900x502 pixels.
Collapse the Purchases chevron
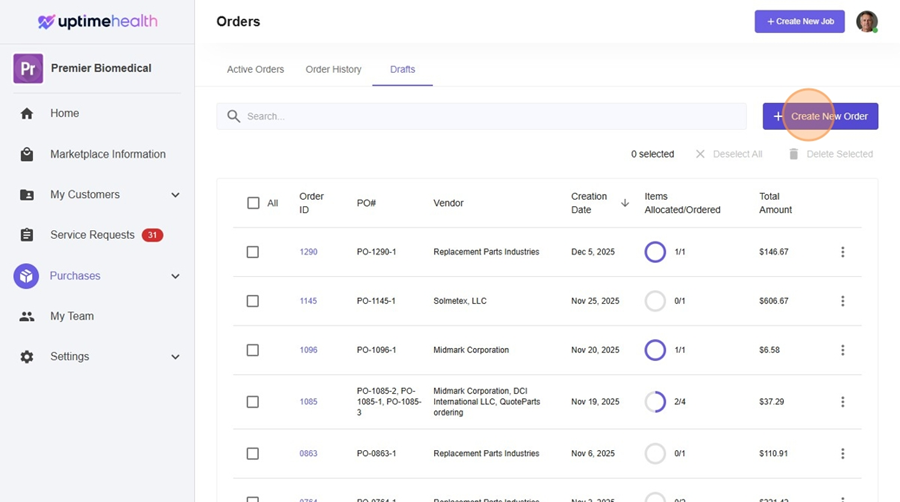coord(175,276)
